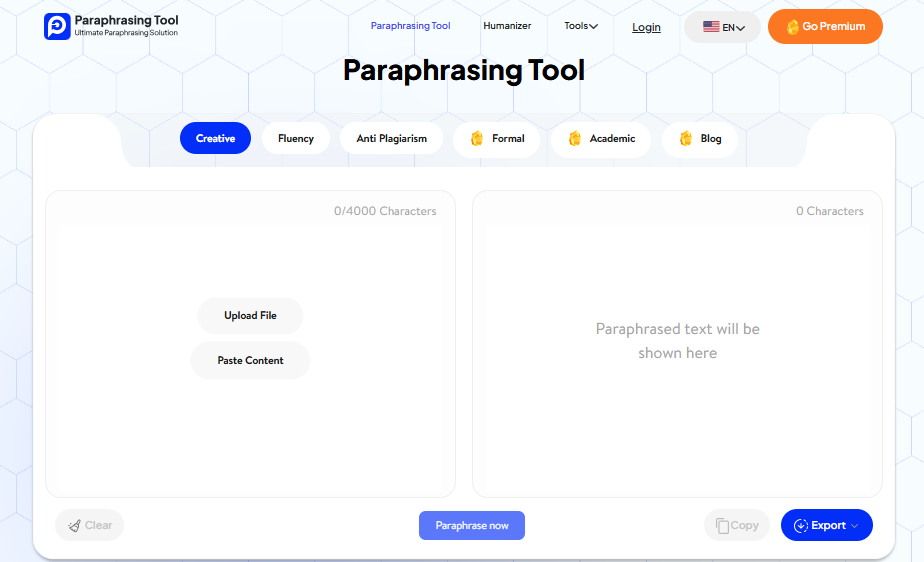Click the premium gem icon on Blog
This screenshot has width=924, height=562.
pyautogui.click(x=686, y=138)
